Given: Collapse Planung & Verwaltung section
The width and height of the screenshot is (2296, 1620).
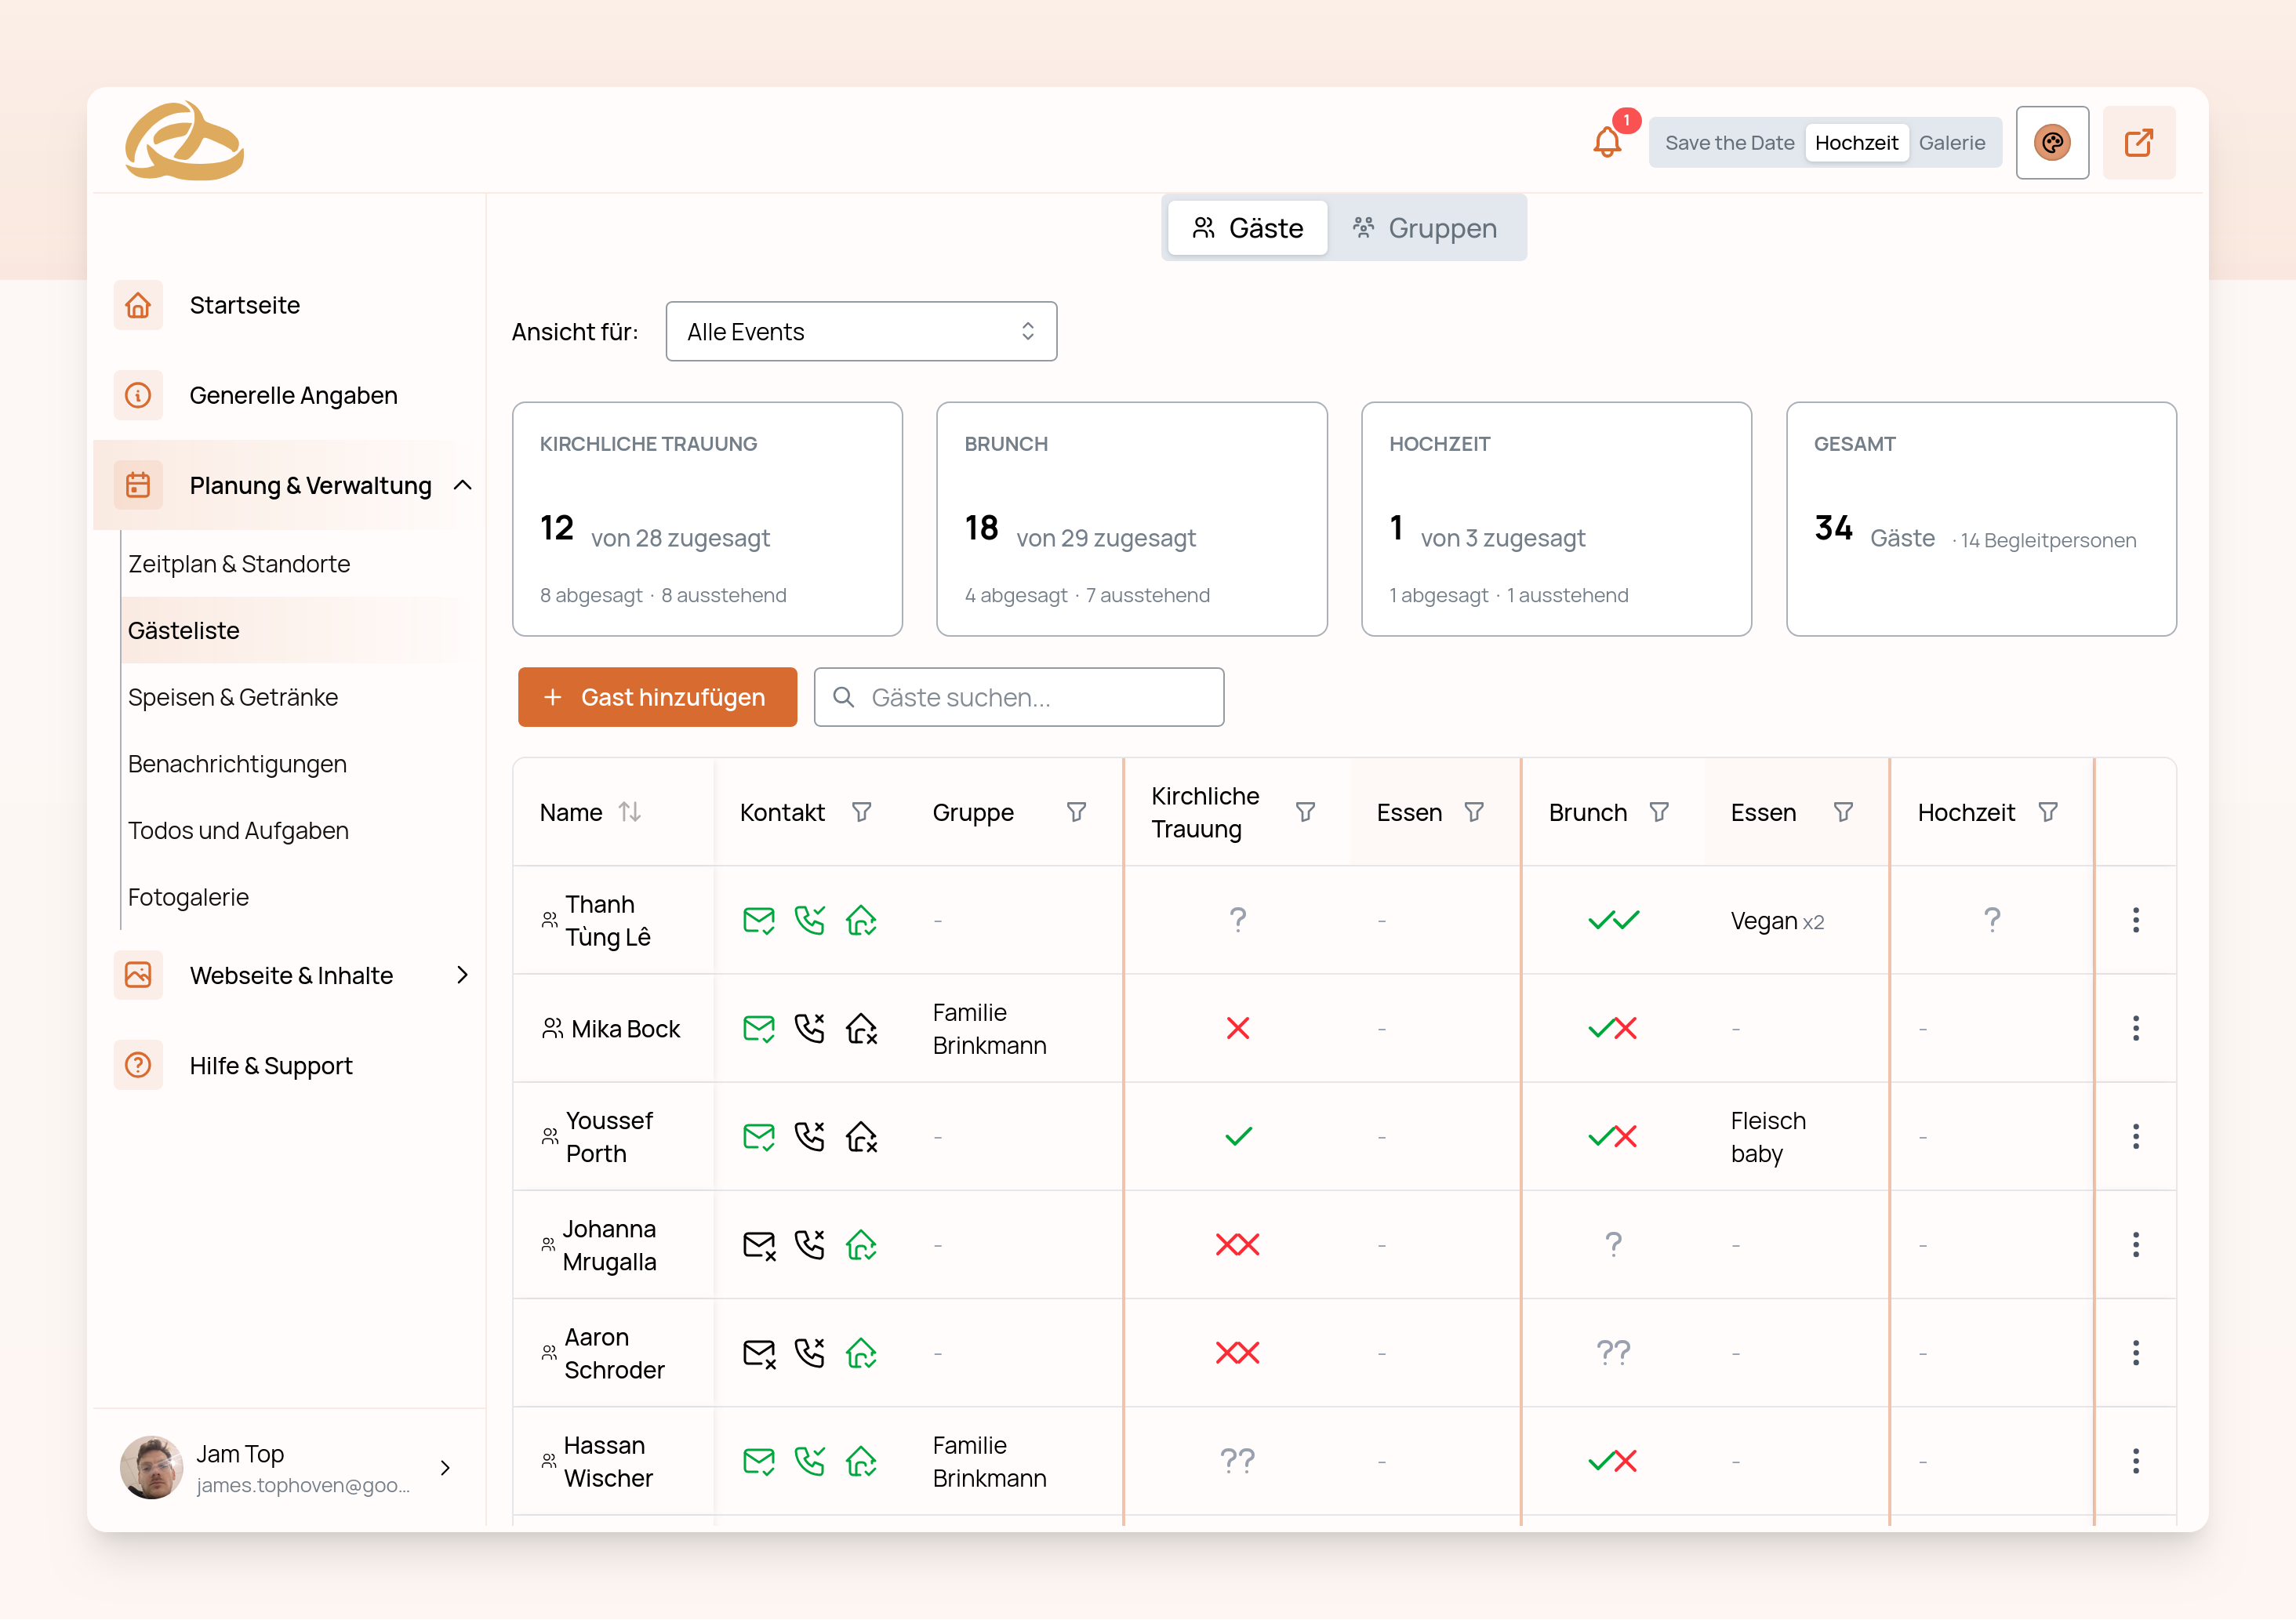Looking at the screenshot, I should 462,485.
